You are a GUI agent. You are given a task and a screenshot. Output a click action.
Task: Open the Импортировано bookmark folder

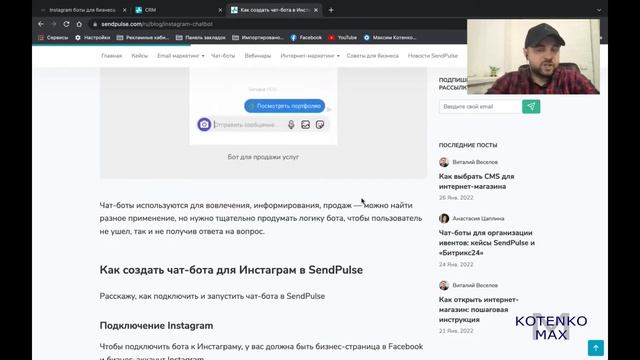tap(258, 38)
